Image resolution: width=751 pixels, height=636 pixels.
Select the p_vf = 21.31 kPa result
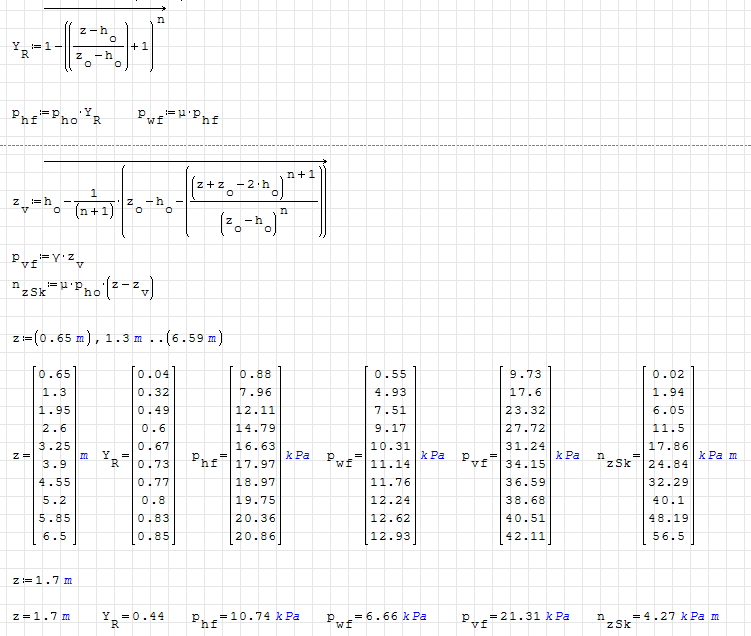click(x=517, y=616)
